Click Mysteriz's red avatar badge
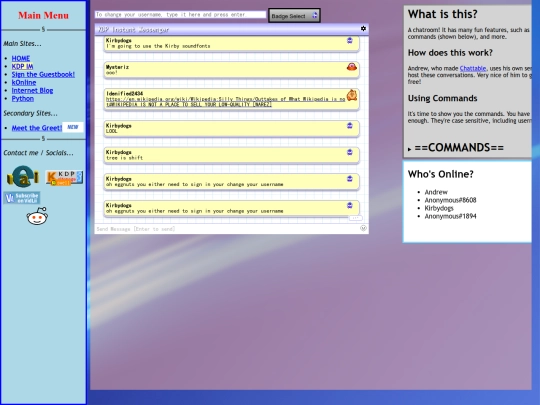The width and height of the screenshot is (540, 405). 352,66
